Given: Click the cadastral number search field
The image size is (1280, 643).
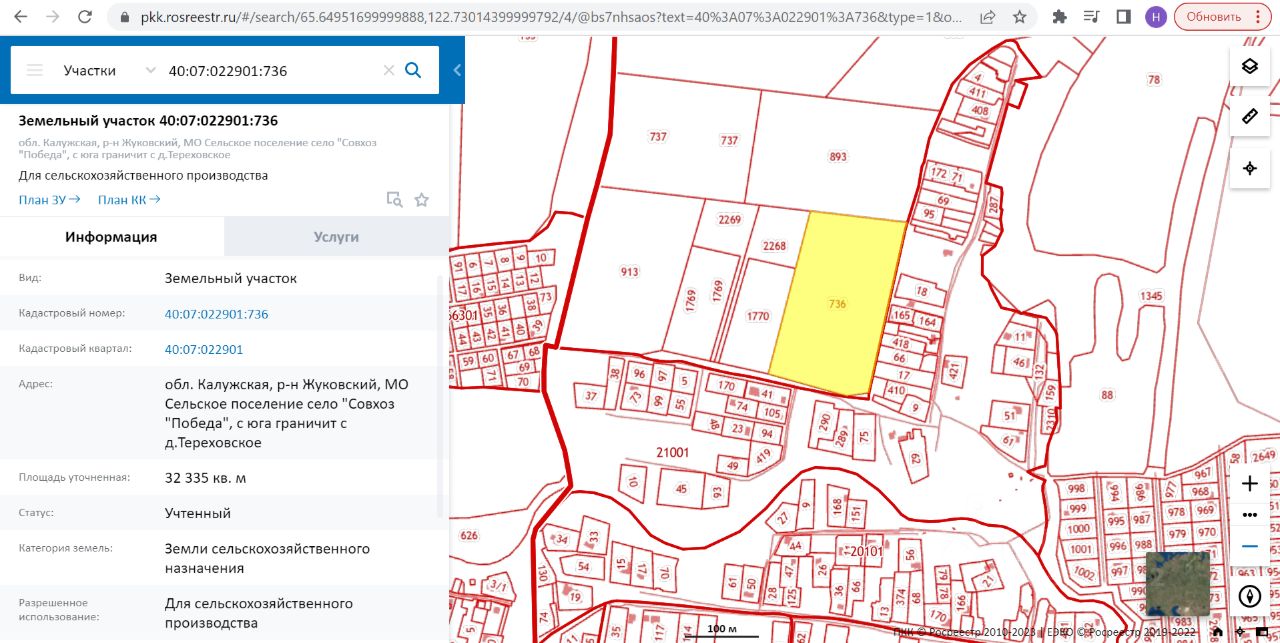Looking at the screenshot, I should click(270, 70).
